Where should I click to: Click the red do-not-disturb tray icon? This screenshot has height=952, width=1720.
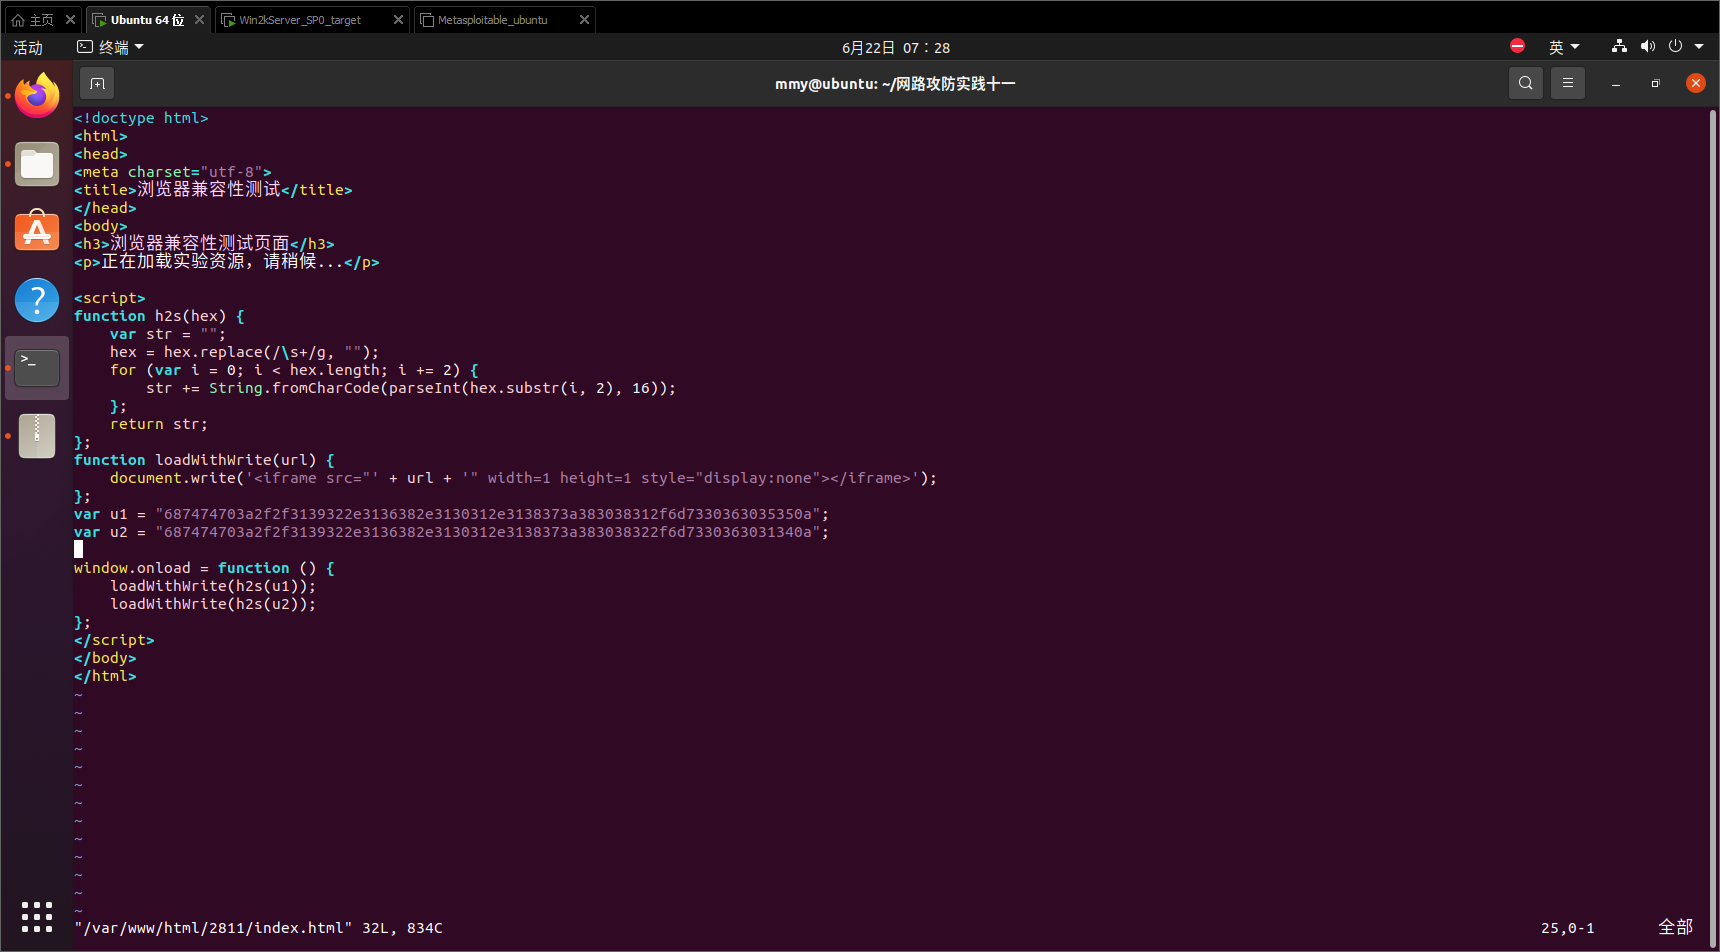point(1517,46)
